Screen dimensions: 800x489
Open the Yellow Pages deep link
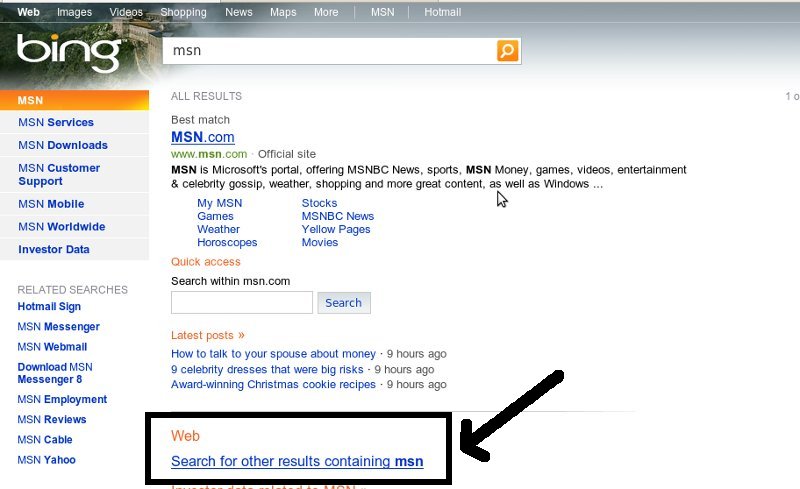pos(336,230)
